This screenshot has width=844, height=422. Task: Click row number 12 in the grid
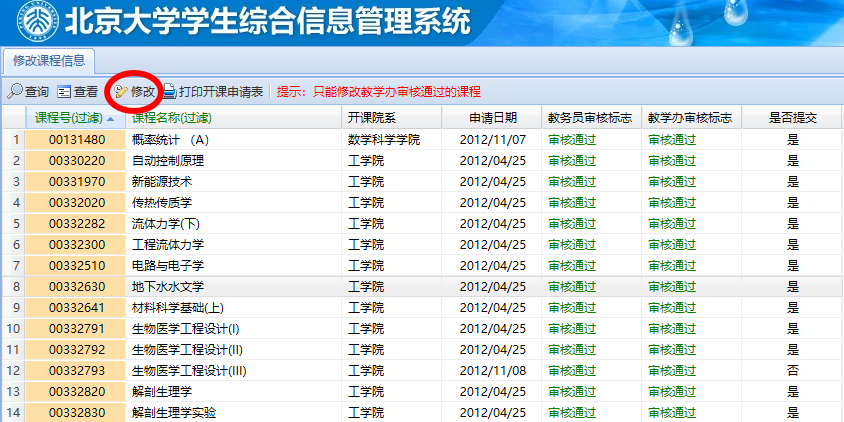(13, 370)
